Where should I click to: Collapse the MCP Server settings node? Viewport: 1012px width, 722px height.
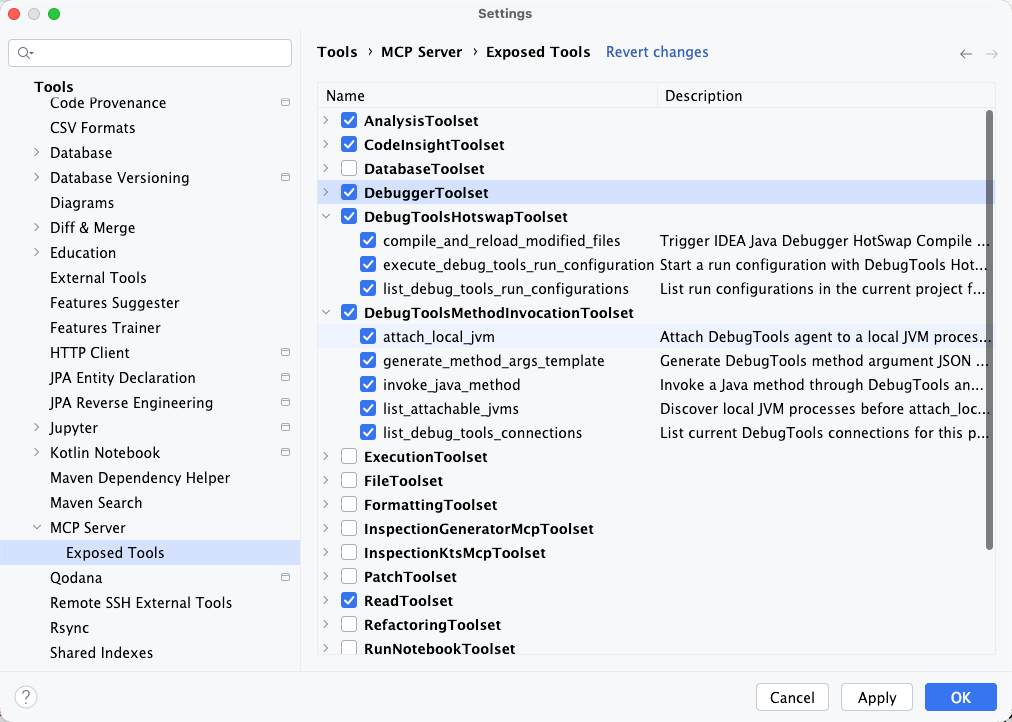tap(37, 527)
